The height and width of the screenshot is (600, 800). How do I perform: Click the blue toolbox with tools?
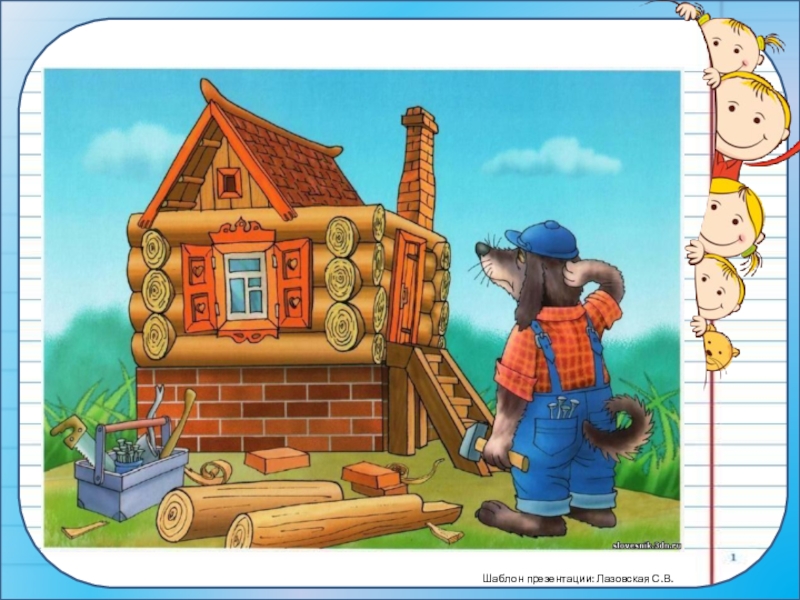tap(126, 455)
